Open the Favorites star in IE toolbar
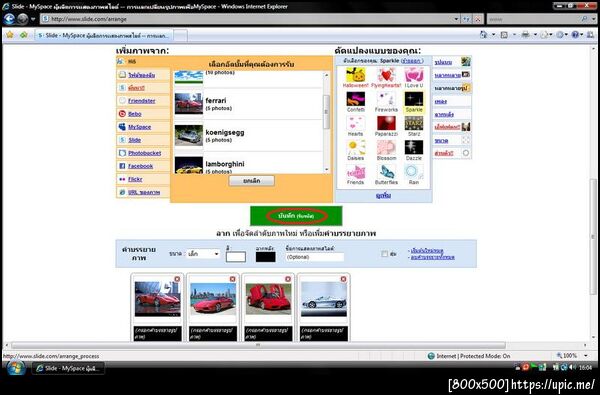This screenshot has height=395, width=600. (x=10, y=35)
